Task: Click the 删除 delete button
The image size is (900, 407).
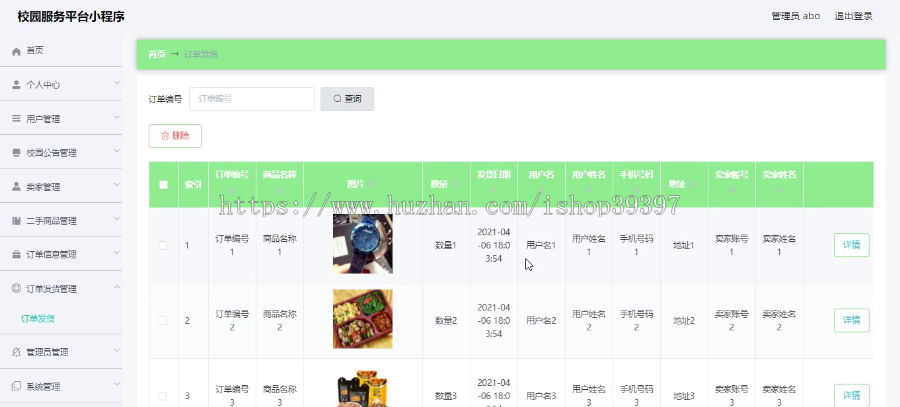Action: (175, 136)
